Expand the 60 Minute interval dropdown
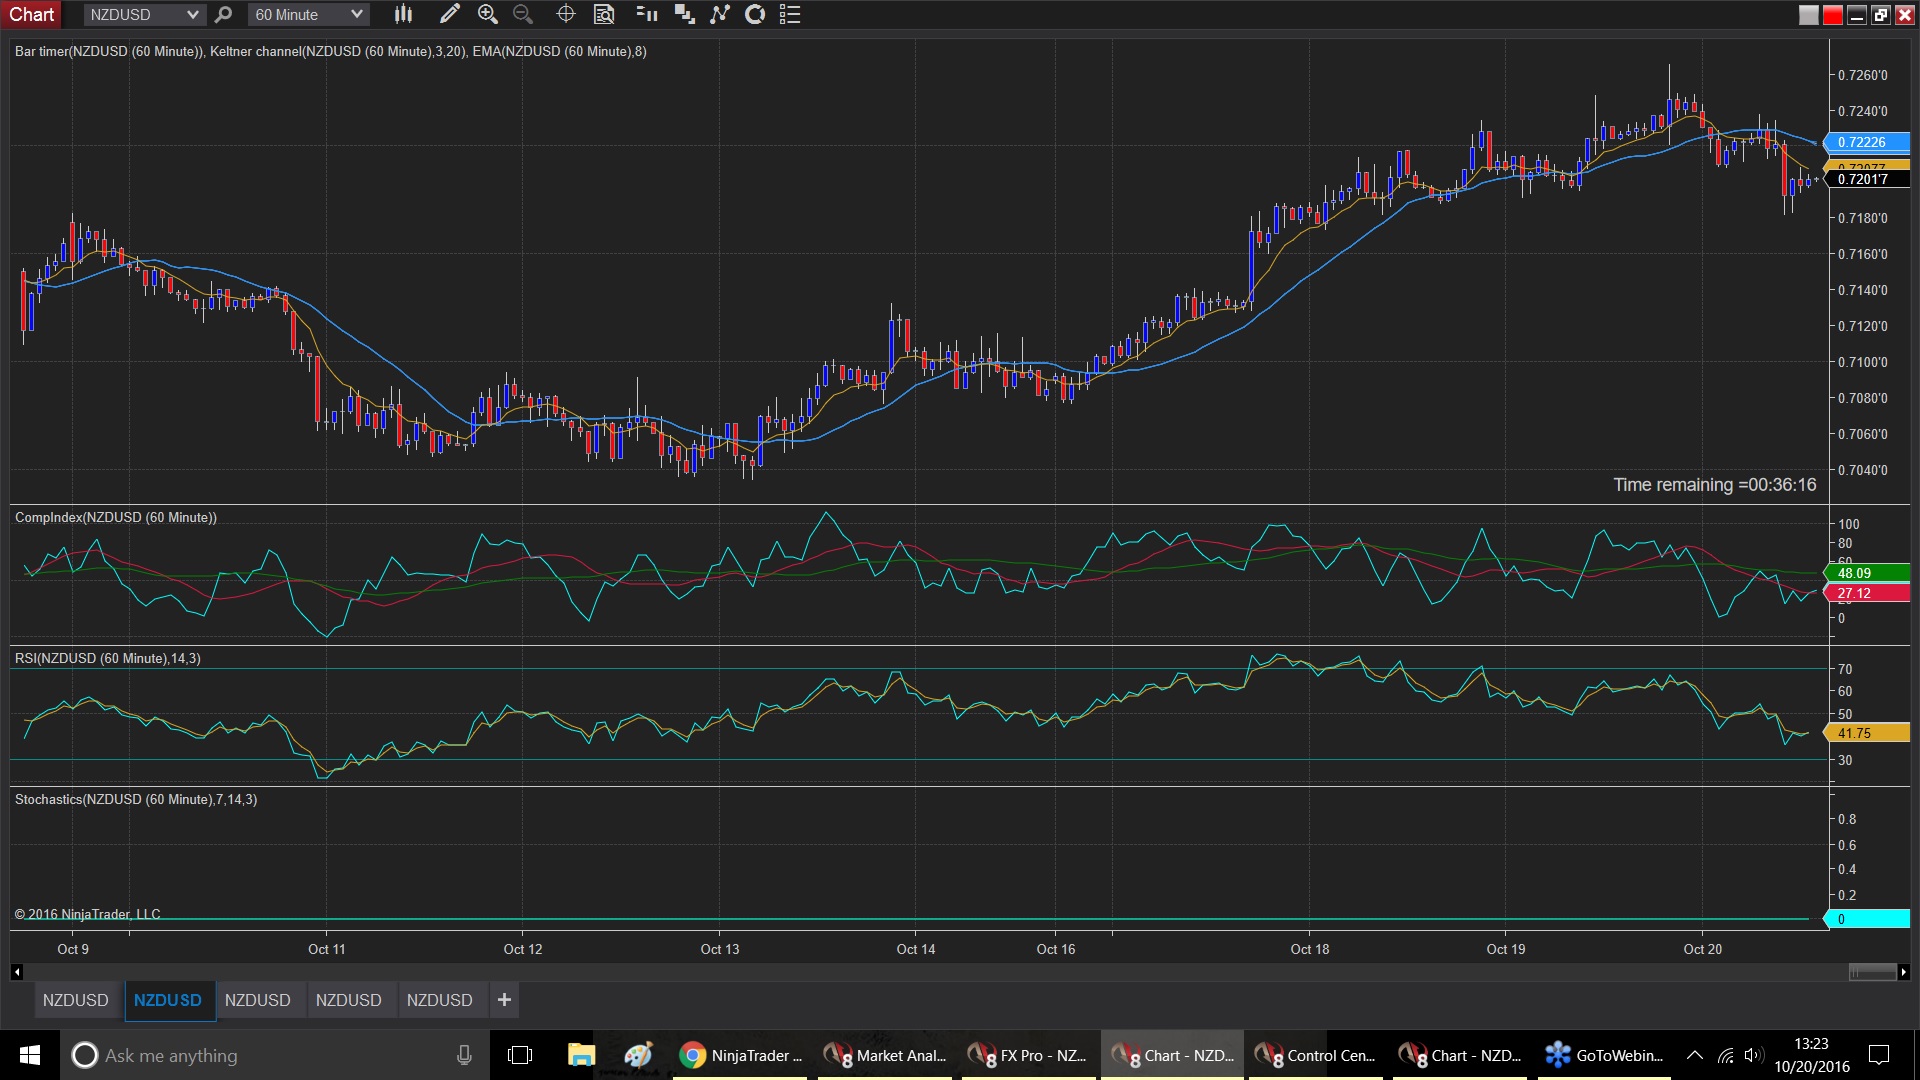The height and width of the screenshot is (1080, 1920). tap(356, 14)
